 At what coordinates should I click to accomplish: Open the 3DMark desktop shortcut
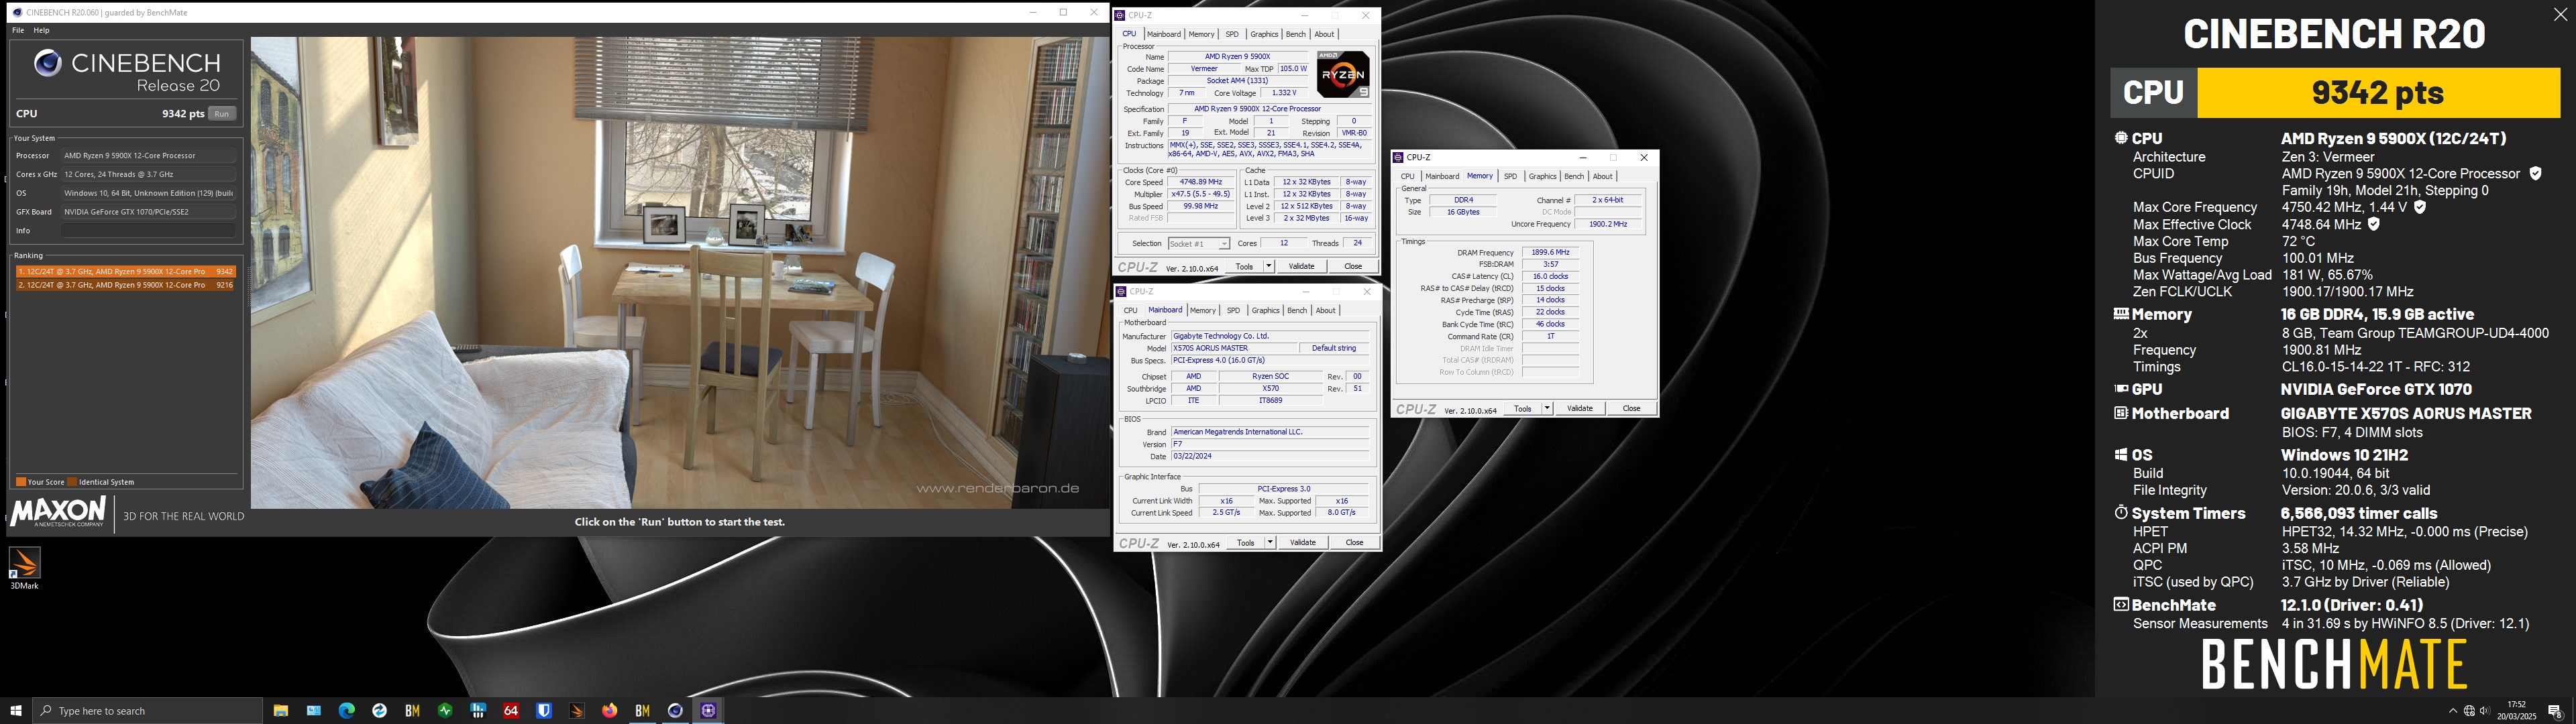tap(24, 568)
